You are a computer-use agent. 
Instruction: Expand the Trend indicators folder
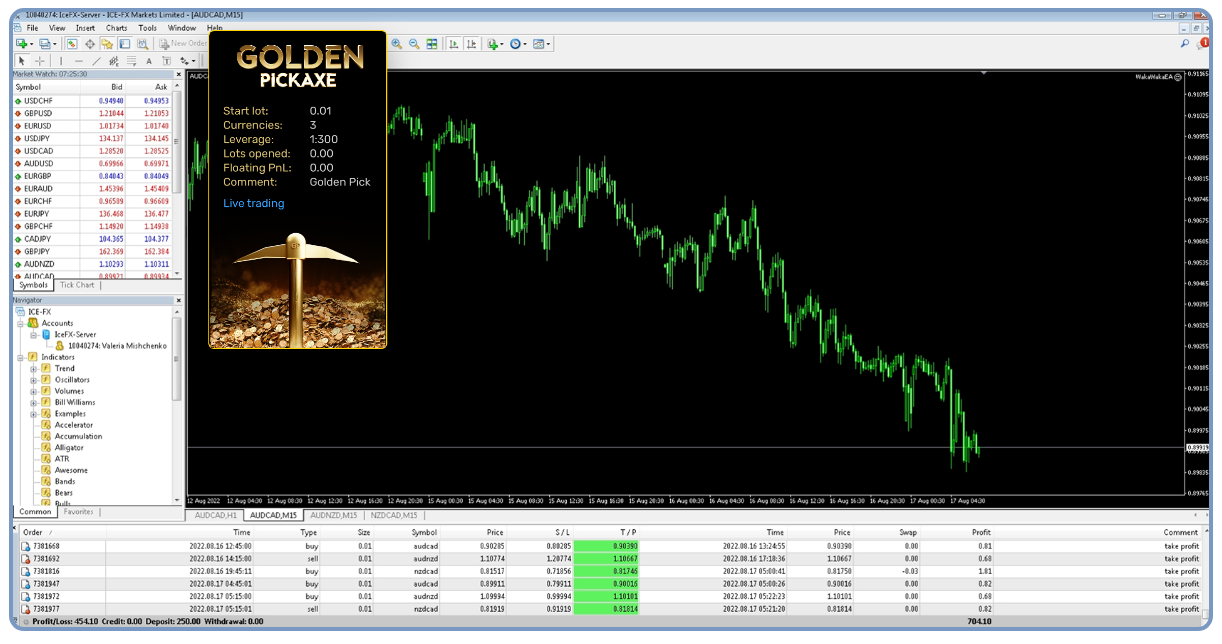tap(33, 368)
